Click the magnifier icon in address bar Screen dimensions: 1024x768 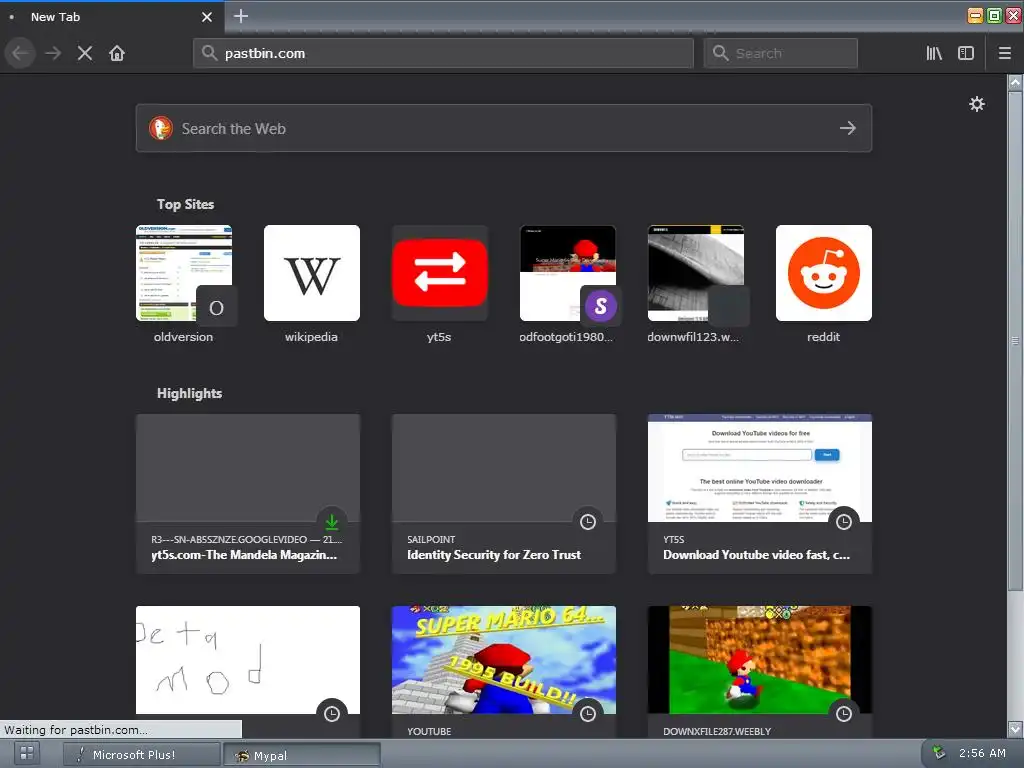(x=209, y=53)
